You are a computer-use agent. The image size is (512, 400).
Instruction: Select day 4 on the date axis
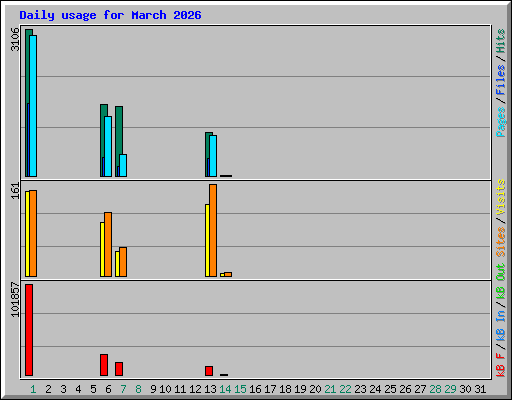(x=78, y=389)
